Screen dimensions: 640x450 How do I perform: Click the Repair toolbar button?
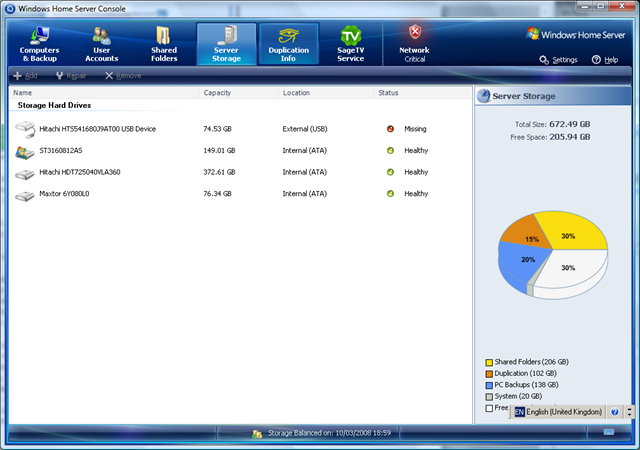(72, 76)
